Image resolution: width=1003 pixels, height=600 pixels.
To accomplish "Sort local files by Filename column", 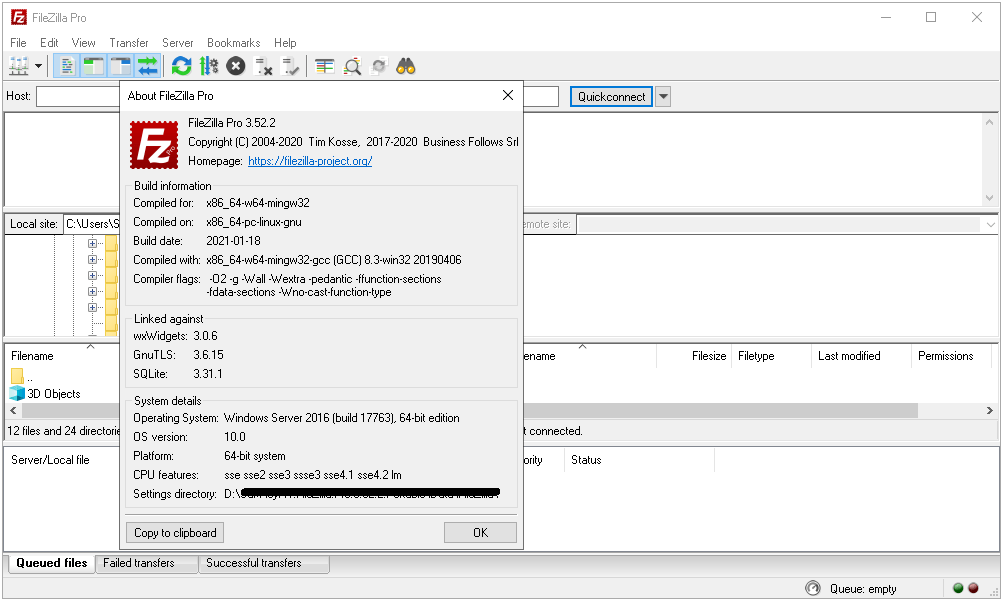I will point(62,356).
